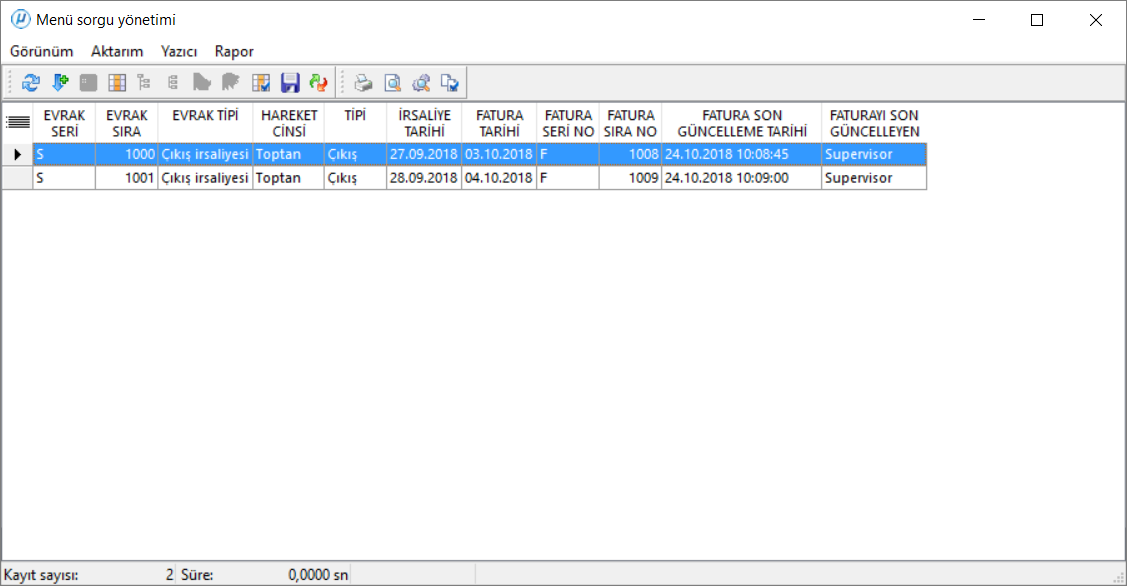The height and width of the screenshot is (586, 1127).
Task: Click the 1008 invoice number cell
Action: 630,154
